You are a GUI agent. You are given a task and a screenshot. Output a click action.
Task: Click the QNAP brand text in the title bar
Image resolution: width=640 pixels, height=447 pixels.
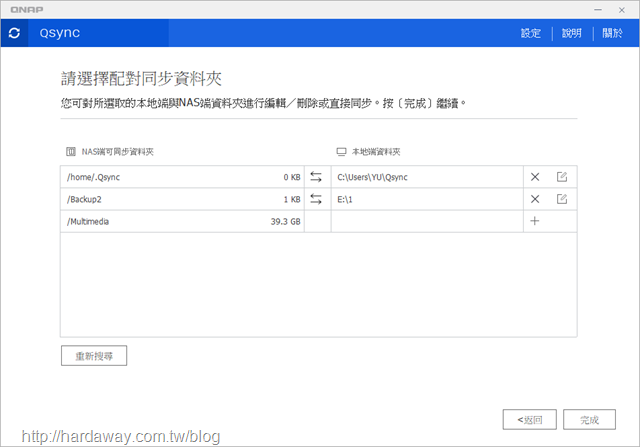tap(27, 10)
